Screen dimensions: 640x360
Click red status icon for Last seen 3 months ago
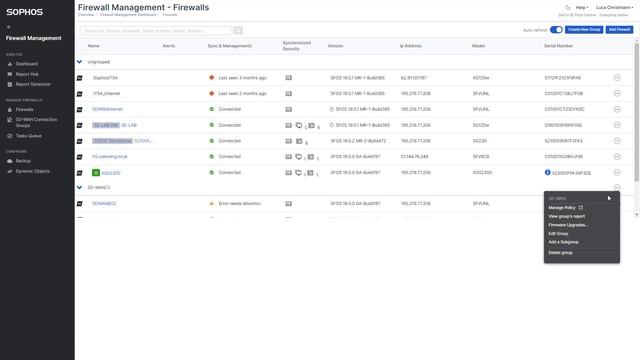point(211,77)
